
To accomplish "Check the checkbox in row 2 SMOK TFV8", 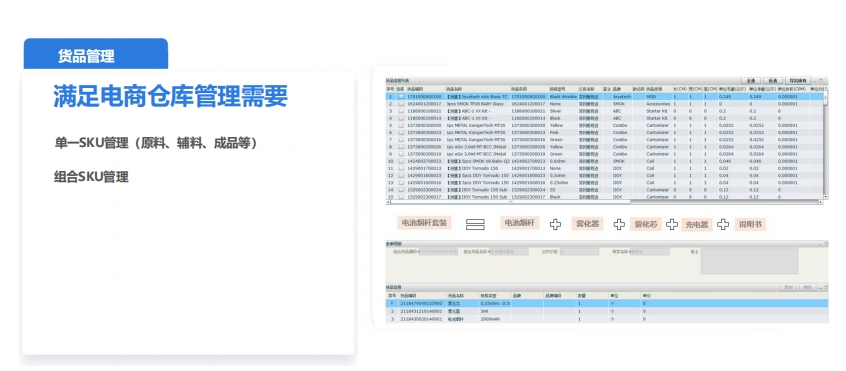I will pyautogui.click(x=401, y=104).
